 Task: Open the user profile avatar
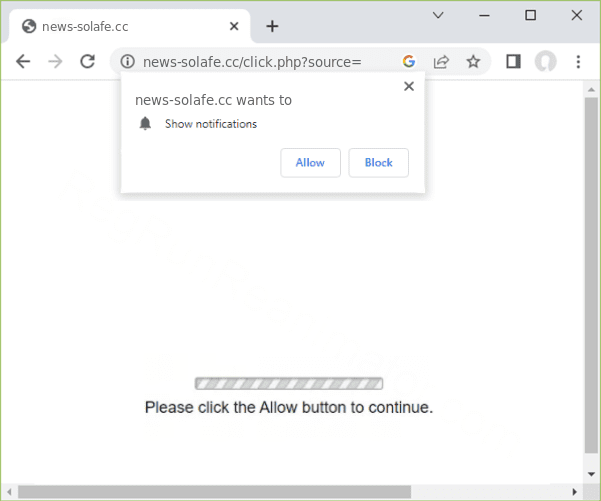point(545,62)
